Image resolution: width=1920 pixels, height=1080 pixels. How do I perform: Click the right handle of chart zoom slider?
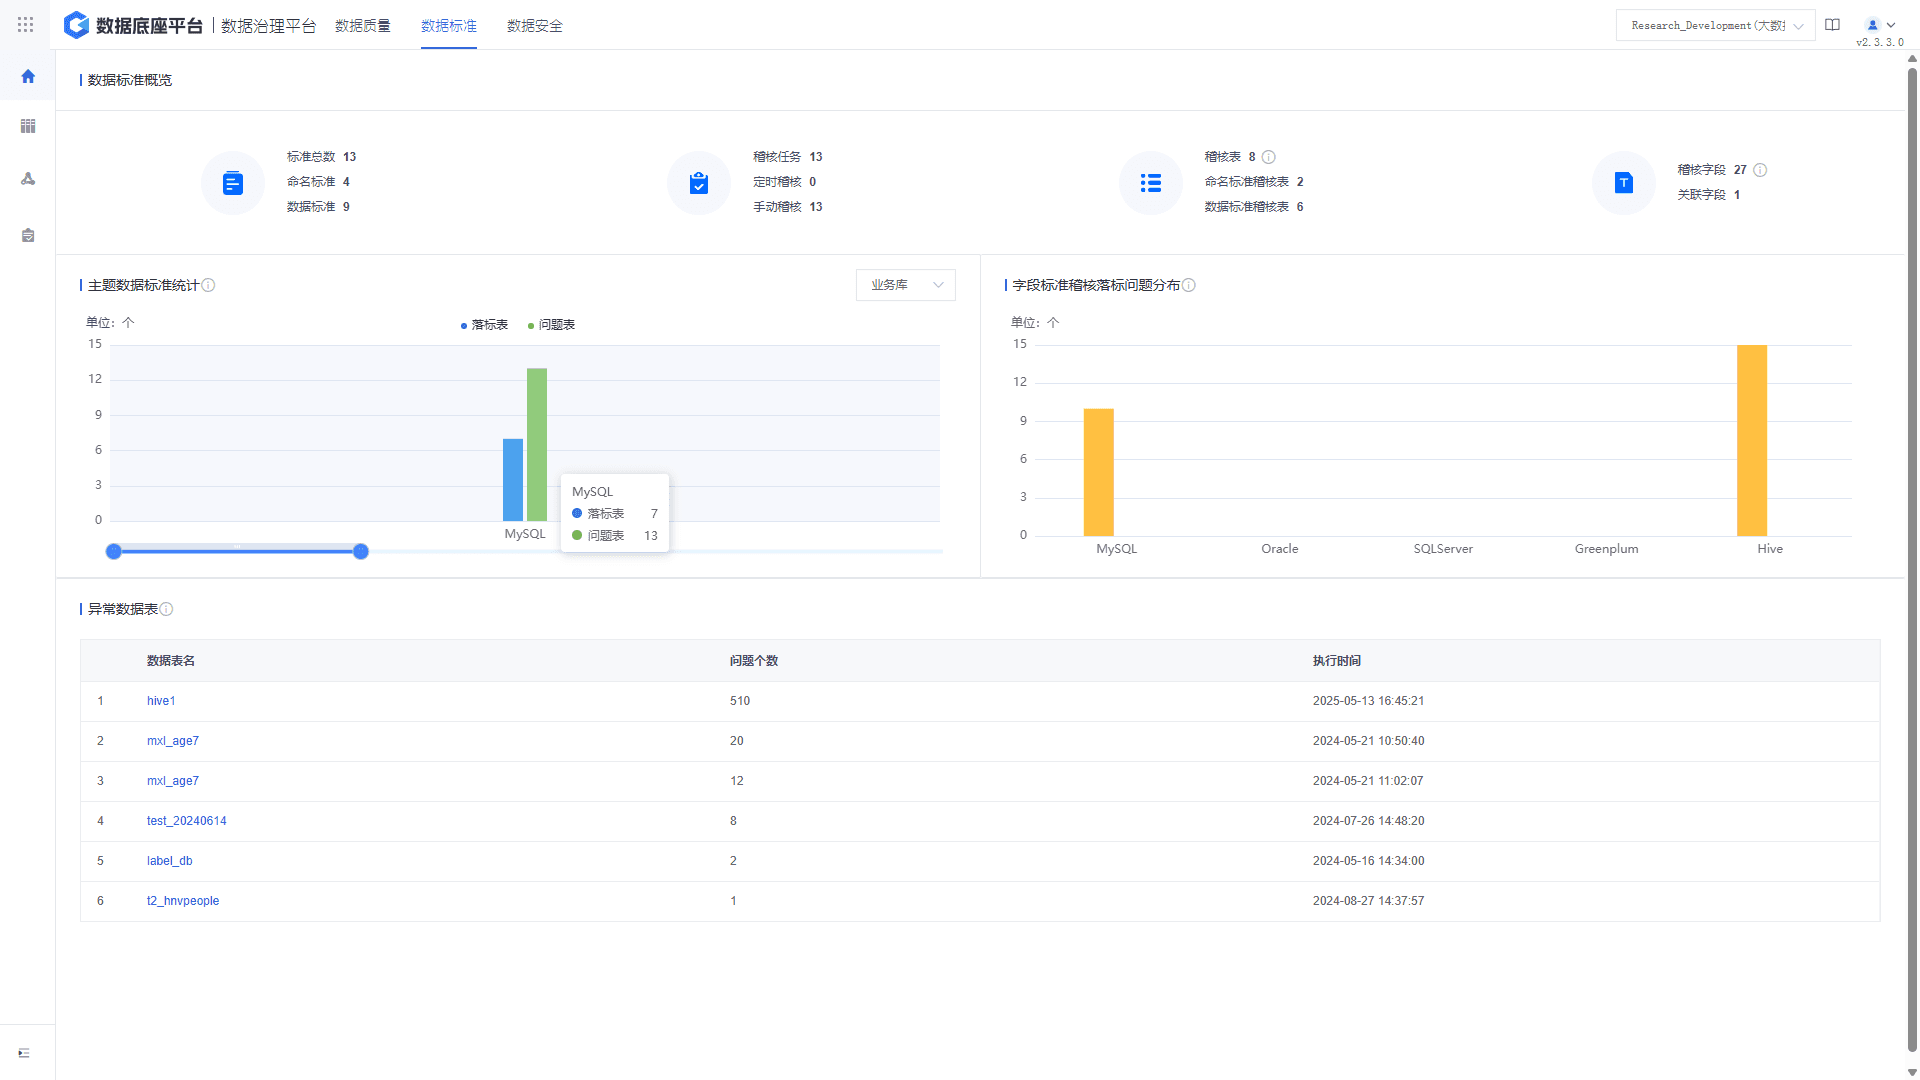[x=361, y=551]
